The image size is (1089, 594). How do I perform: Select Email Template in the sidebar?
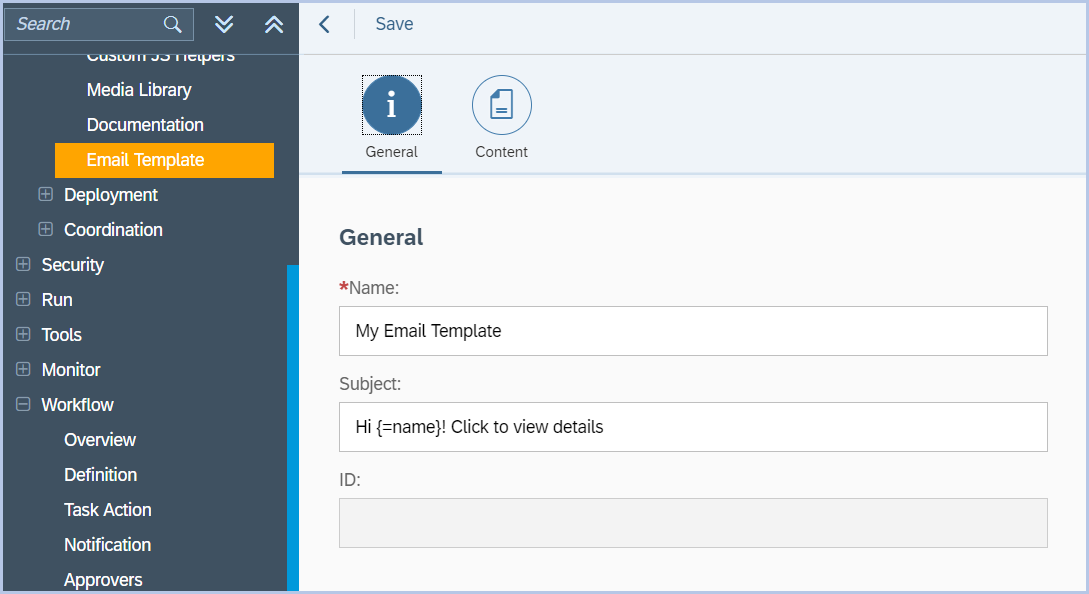click(x=145, y=160)
